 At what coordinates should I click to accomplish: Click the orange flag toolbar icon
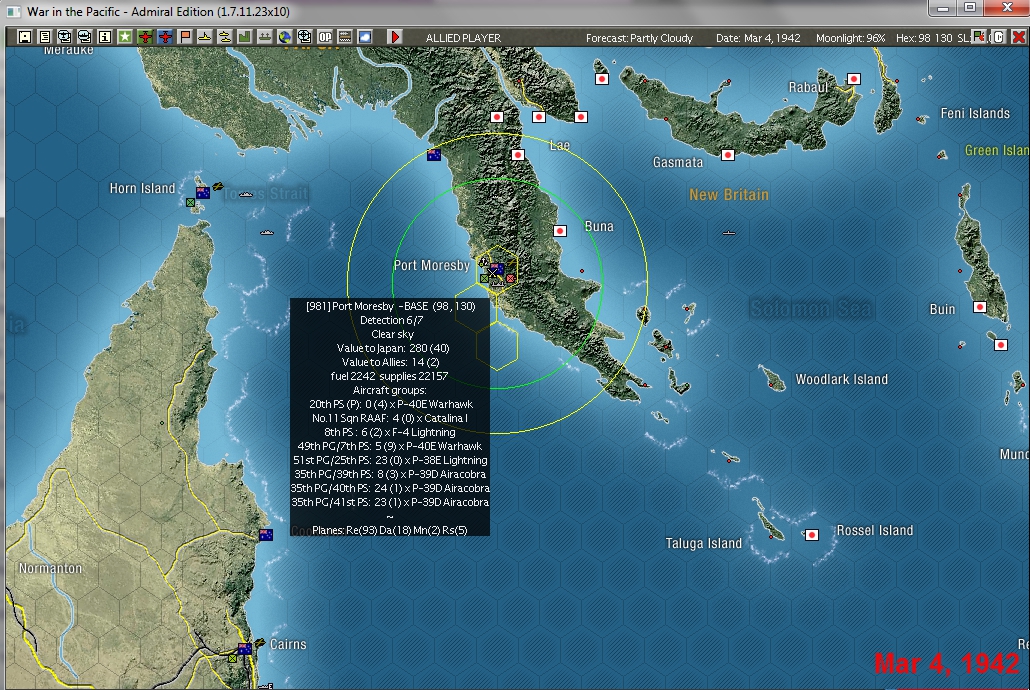185,37
